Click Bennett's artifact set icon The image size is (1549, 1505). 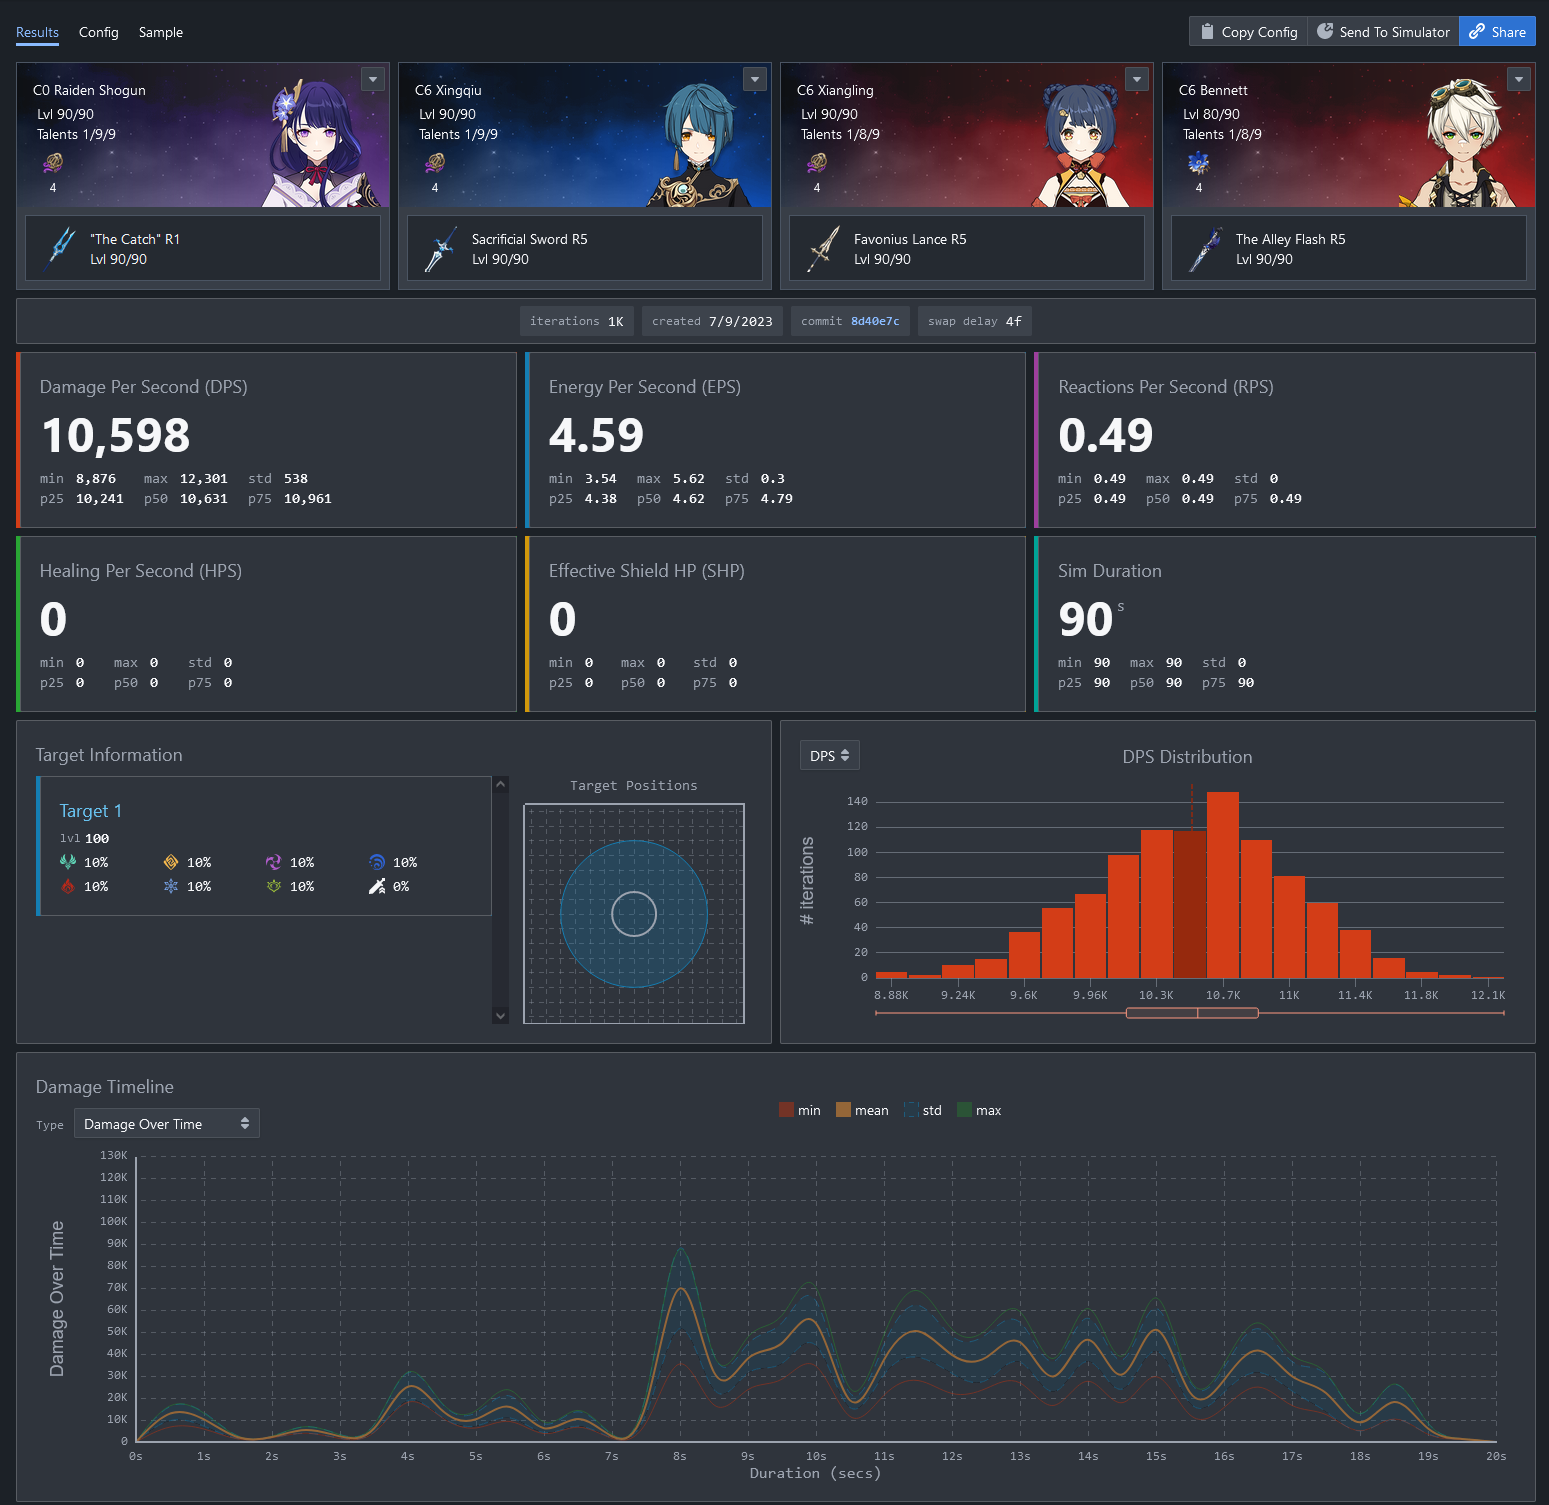pyautogui.click(x=1198, y=162)
